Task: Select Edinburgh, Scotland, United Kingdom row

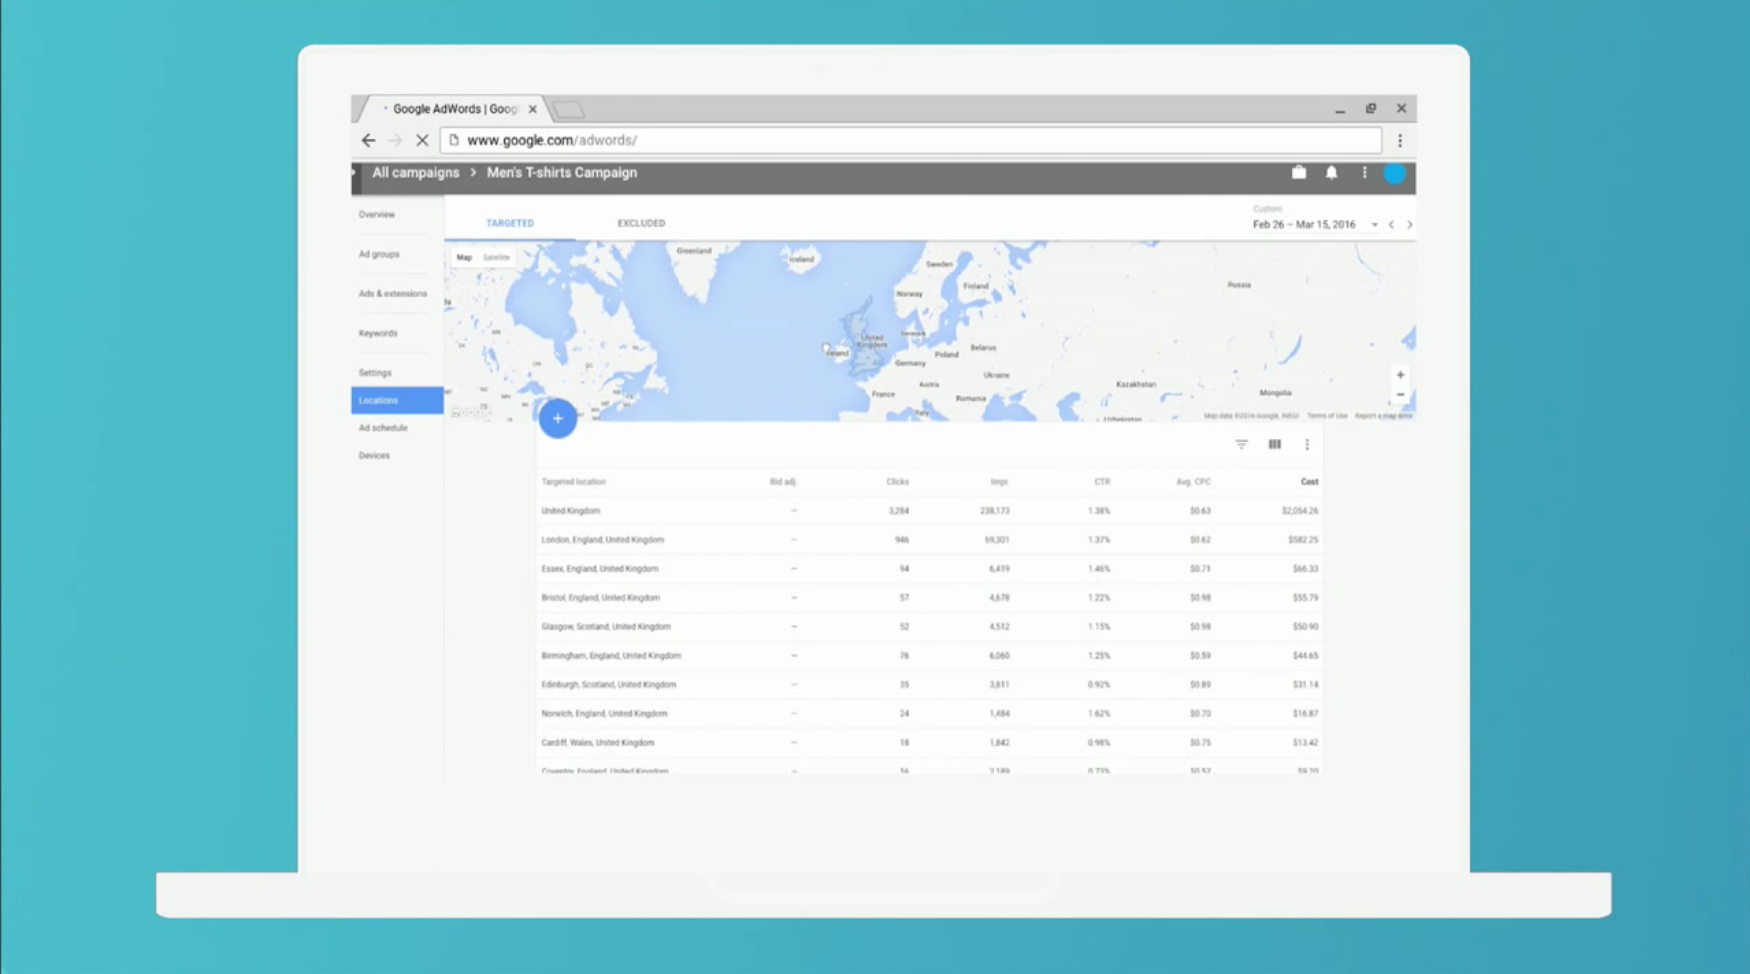Action: click(x=929, y=685)
